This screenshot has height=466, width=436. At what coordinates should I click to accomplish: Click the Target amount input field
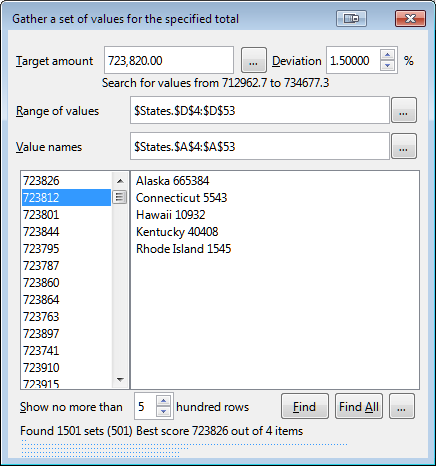click(169, 60)
